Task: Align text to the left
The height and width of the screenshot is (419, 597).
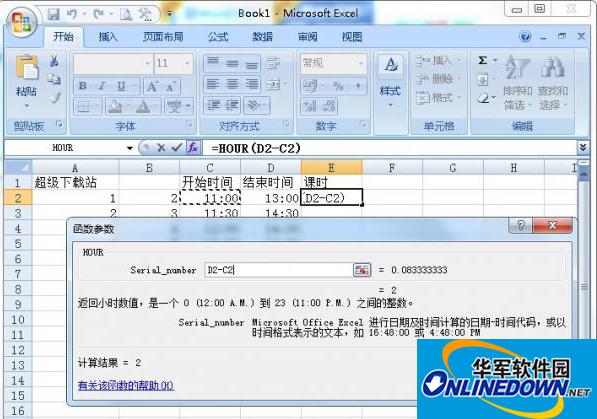Action: click(x=213, y=84)
